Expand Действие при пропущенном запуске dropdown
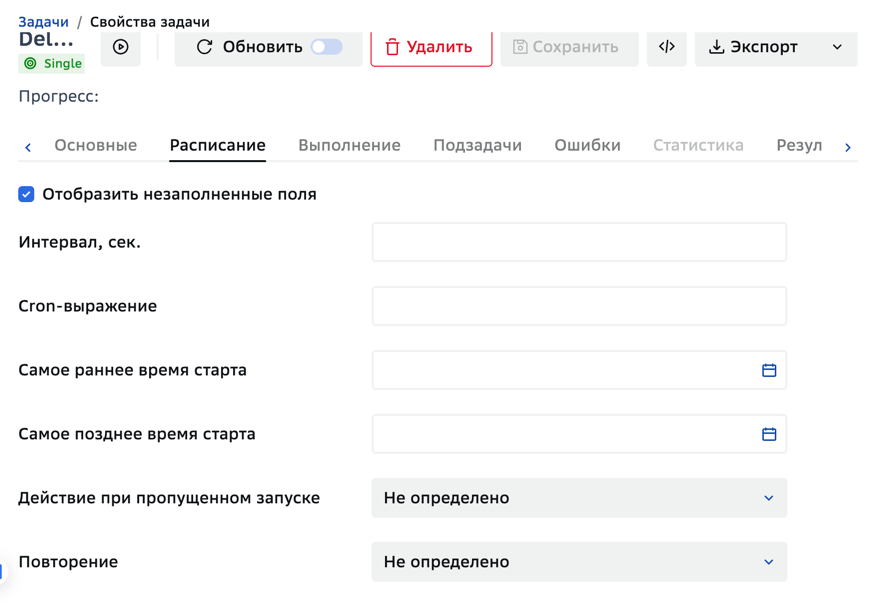The height and width of the screenshot is (607, 871). 579,498
